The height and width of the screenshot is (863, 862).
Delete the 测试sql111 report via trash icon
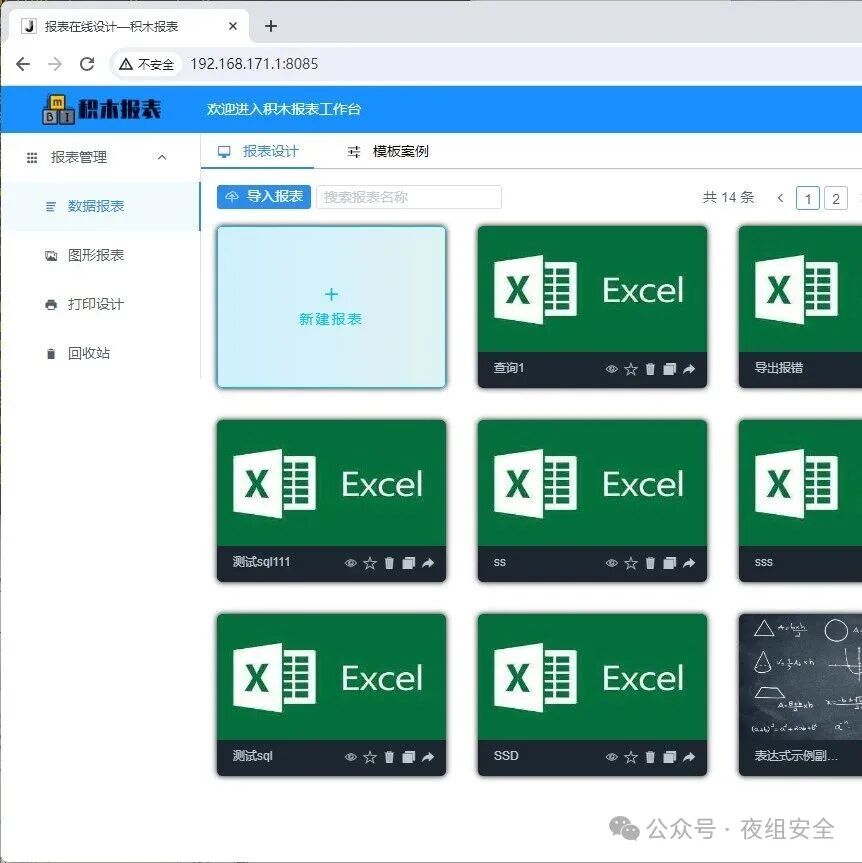coord(389,562)
